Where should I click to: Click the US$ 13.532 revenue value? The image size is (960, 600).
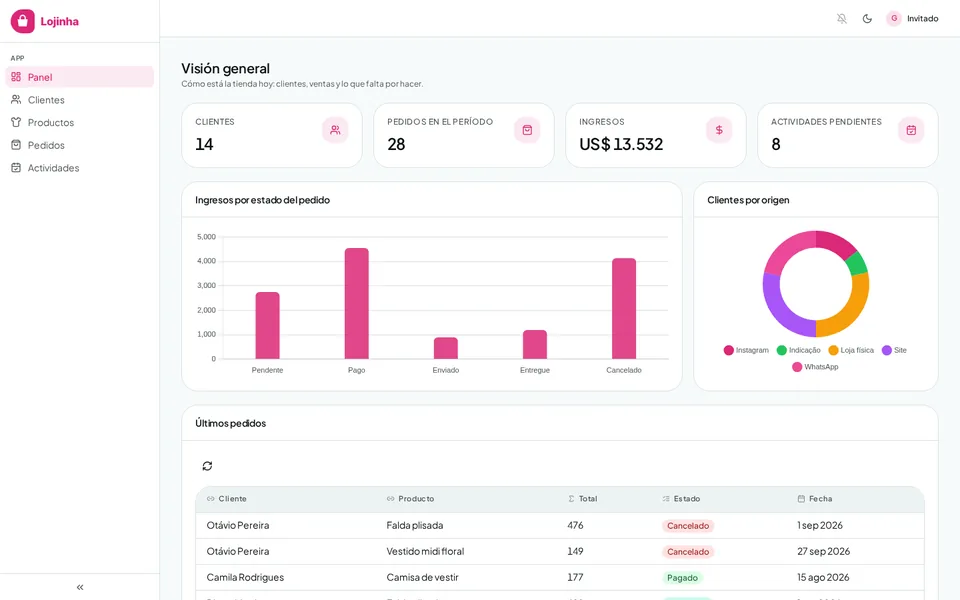[621, 144]
